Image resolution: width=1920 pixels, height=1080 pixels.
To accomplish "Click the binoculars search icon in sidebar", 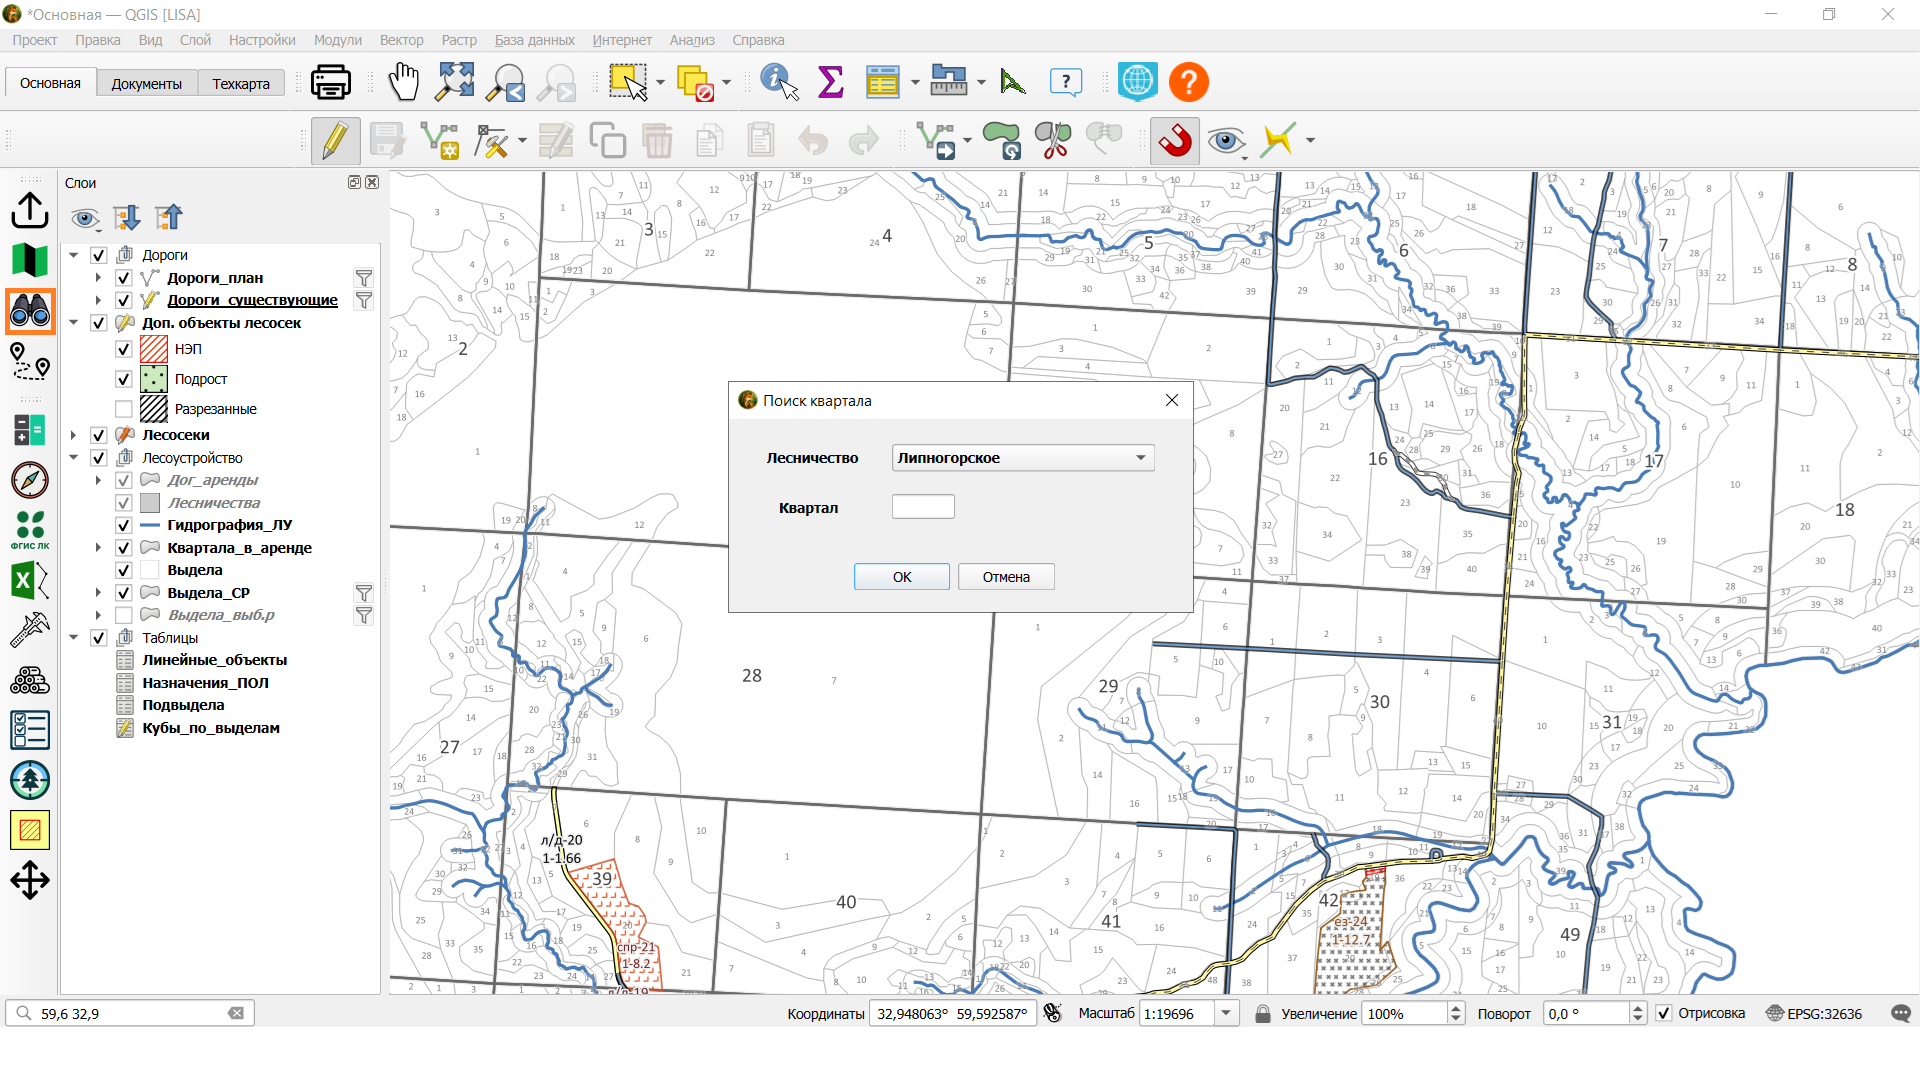I will [x=30, y=311].
